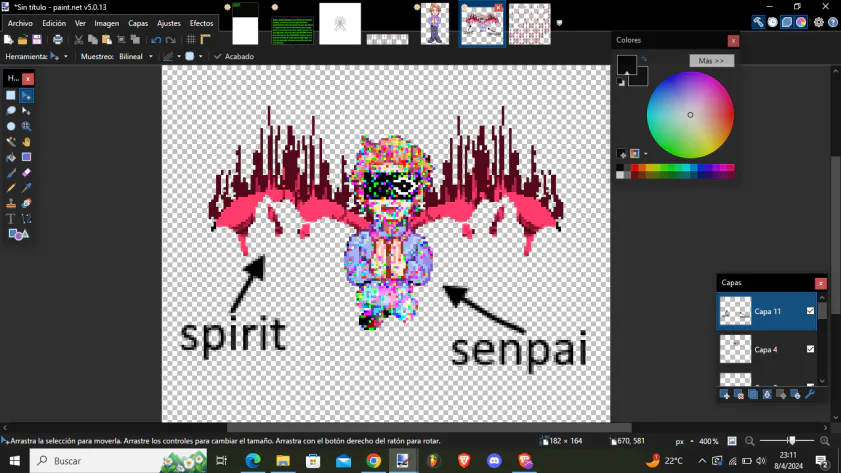Toggle the History window button top-right
This screenshot has height=473, width=841.
(772, 22)
